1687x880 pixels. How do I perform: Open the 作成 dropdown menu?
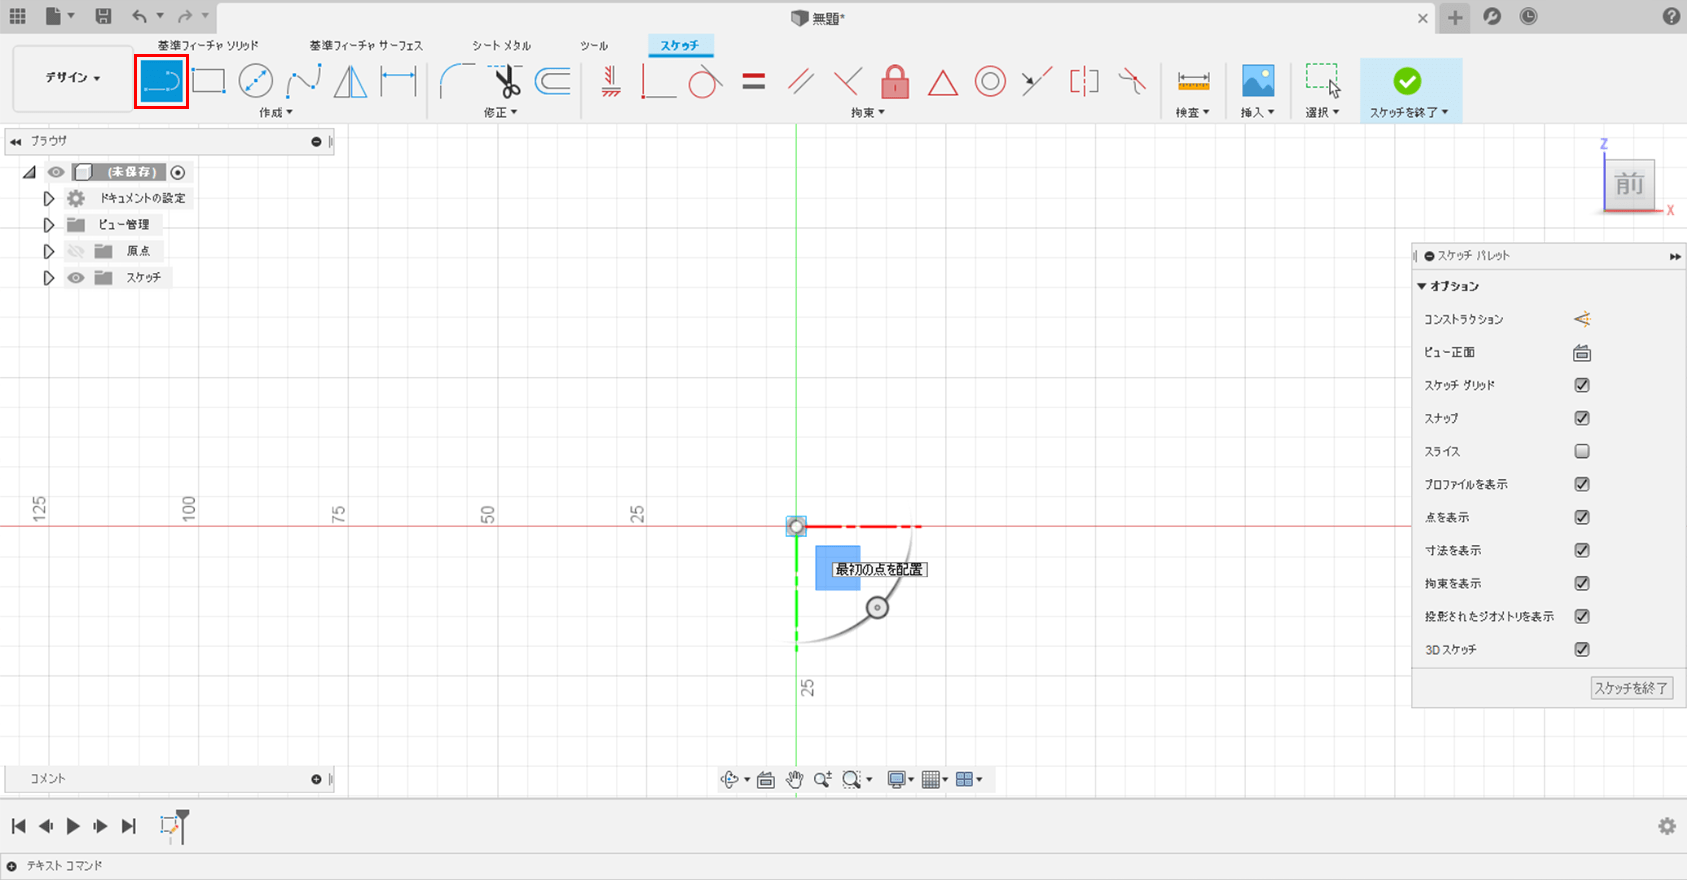point(276,113)
